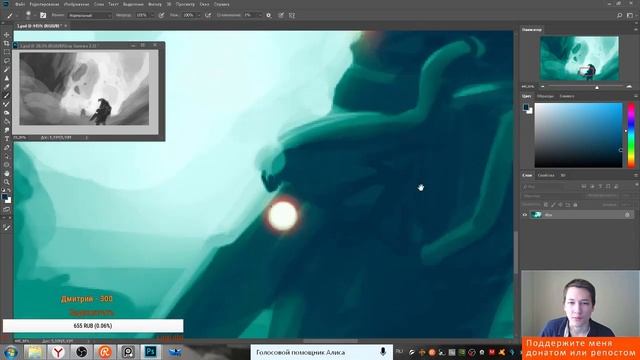
Task: Toggle lock transparent pixels icon
Action: 546,204
